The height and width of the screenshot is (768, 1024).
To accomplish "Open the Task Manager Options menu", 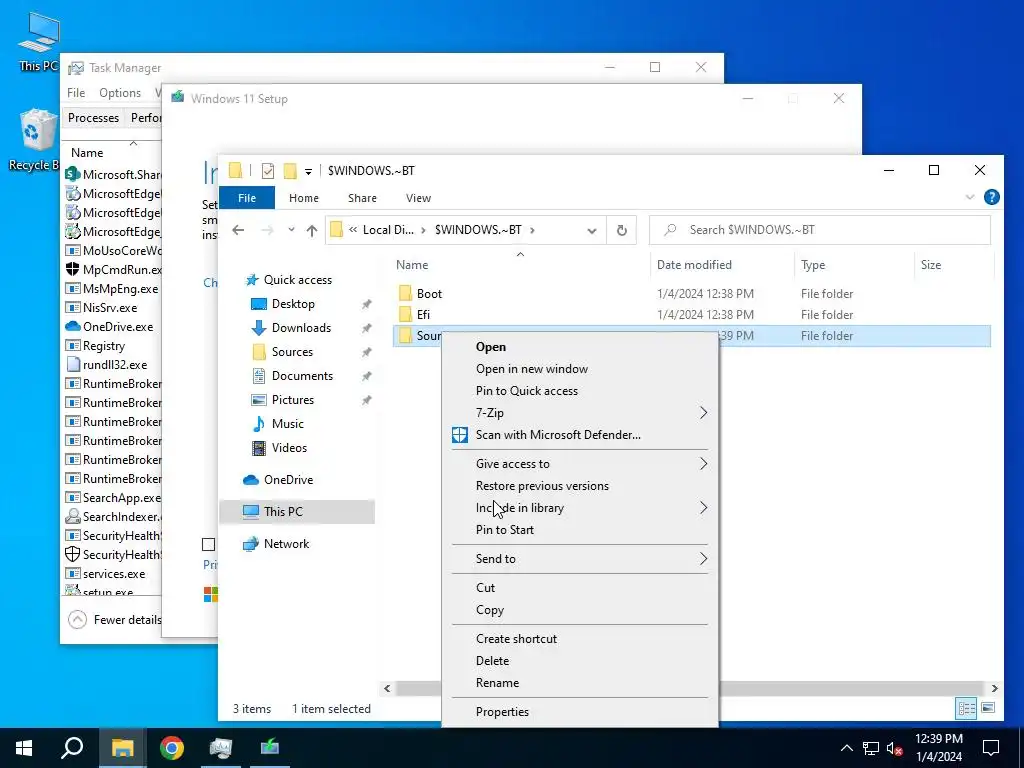I will (x=120, y=93).
